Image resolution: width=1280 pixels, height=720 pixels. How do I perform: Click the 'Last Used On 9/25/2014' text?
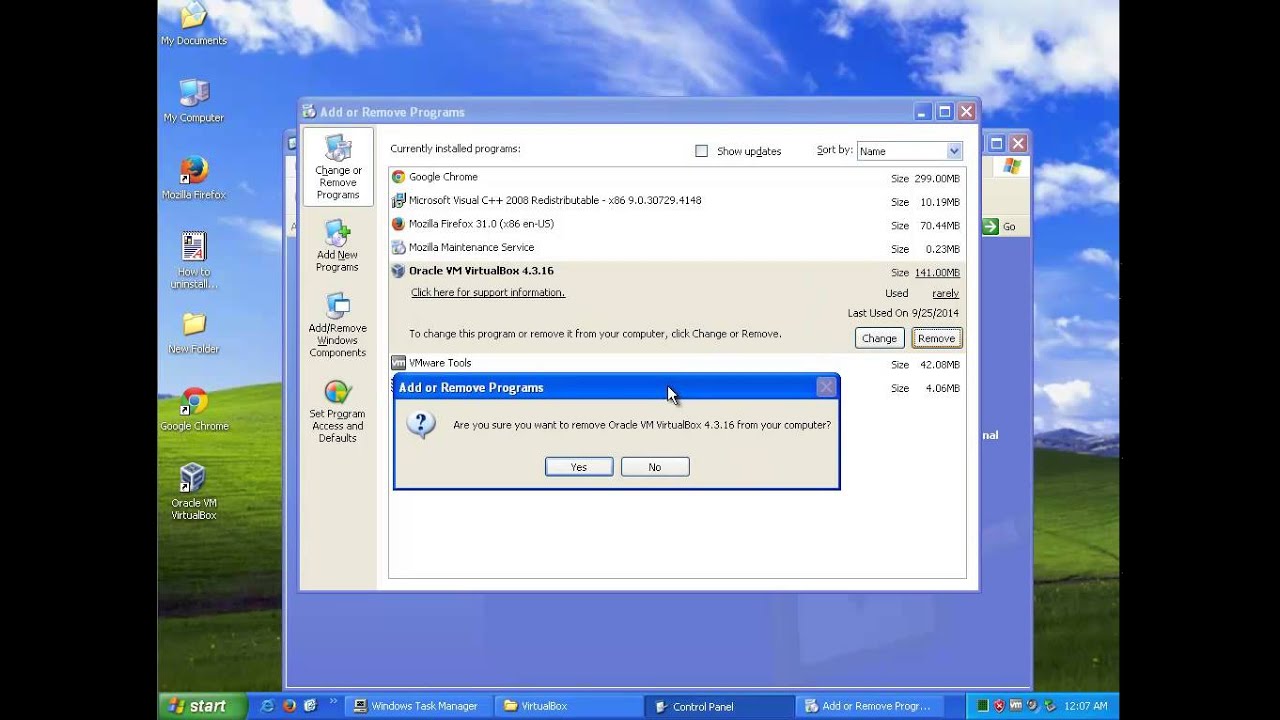(x=903, y=313)
